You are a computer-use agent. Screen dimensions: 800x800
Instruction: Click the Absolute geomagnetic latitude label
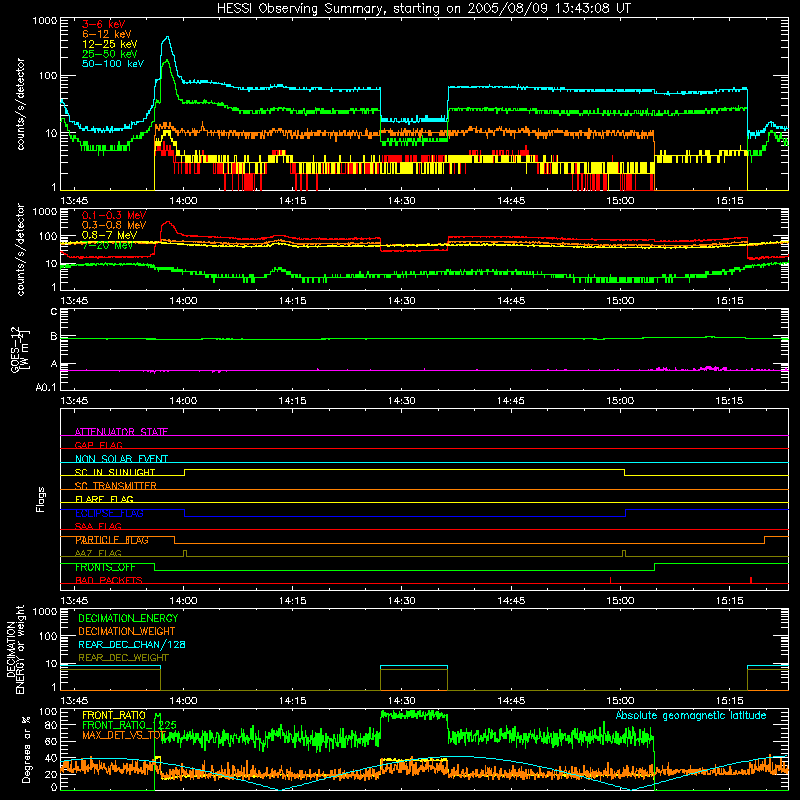coord(691,715)
